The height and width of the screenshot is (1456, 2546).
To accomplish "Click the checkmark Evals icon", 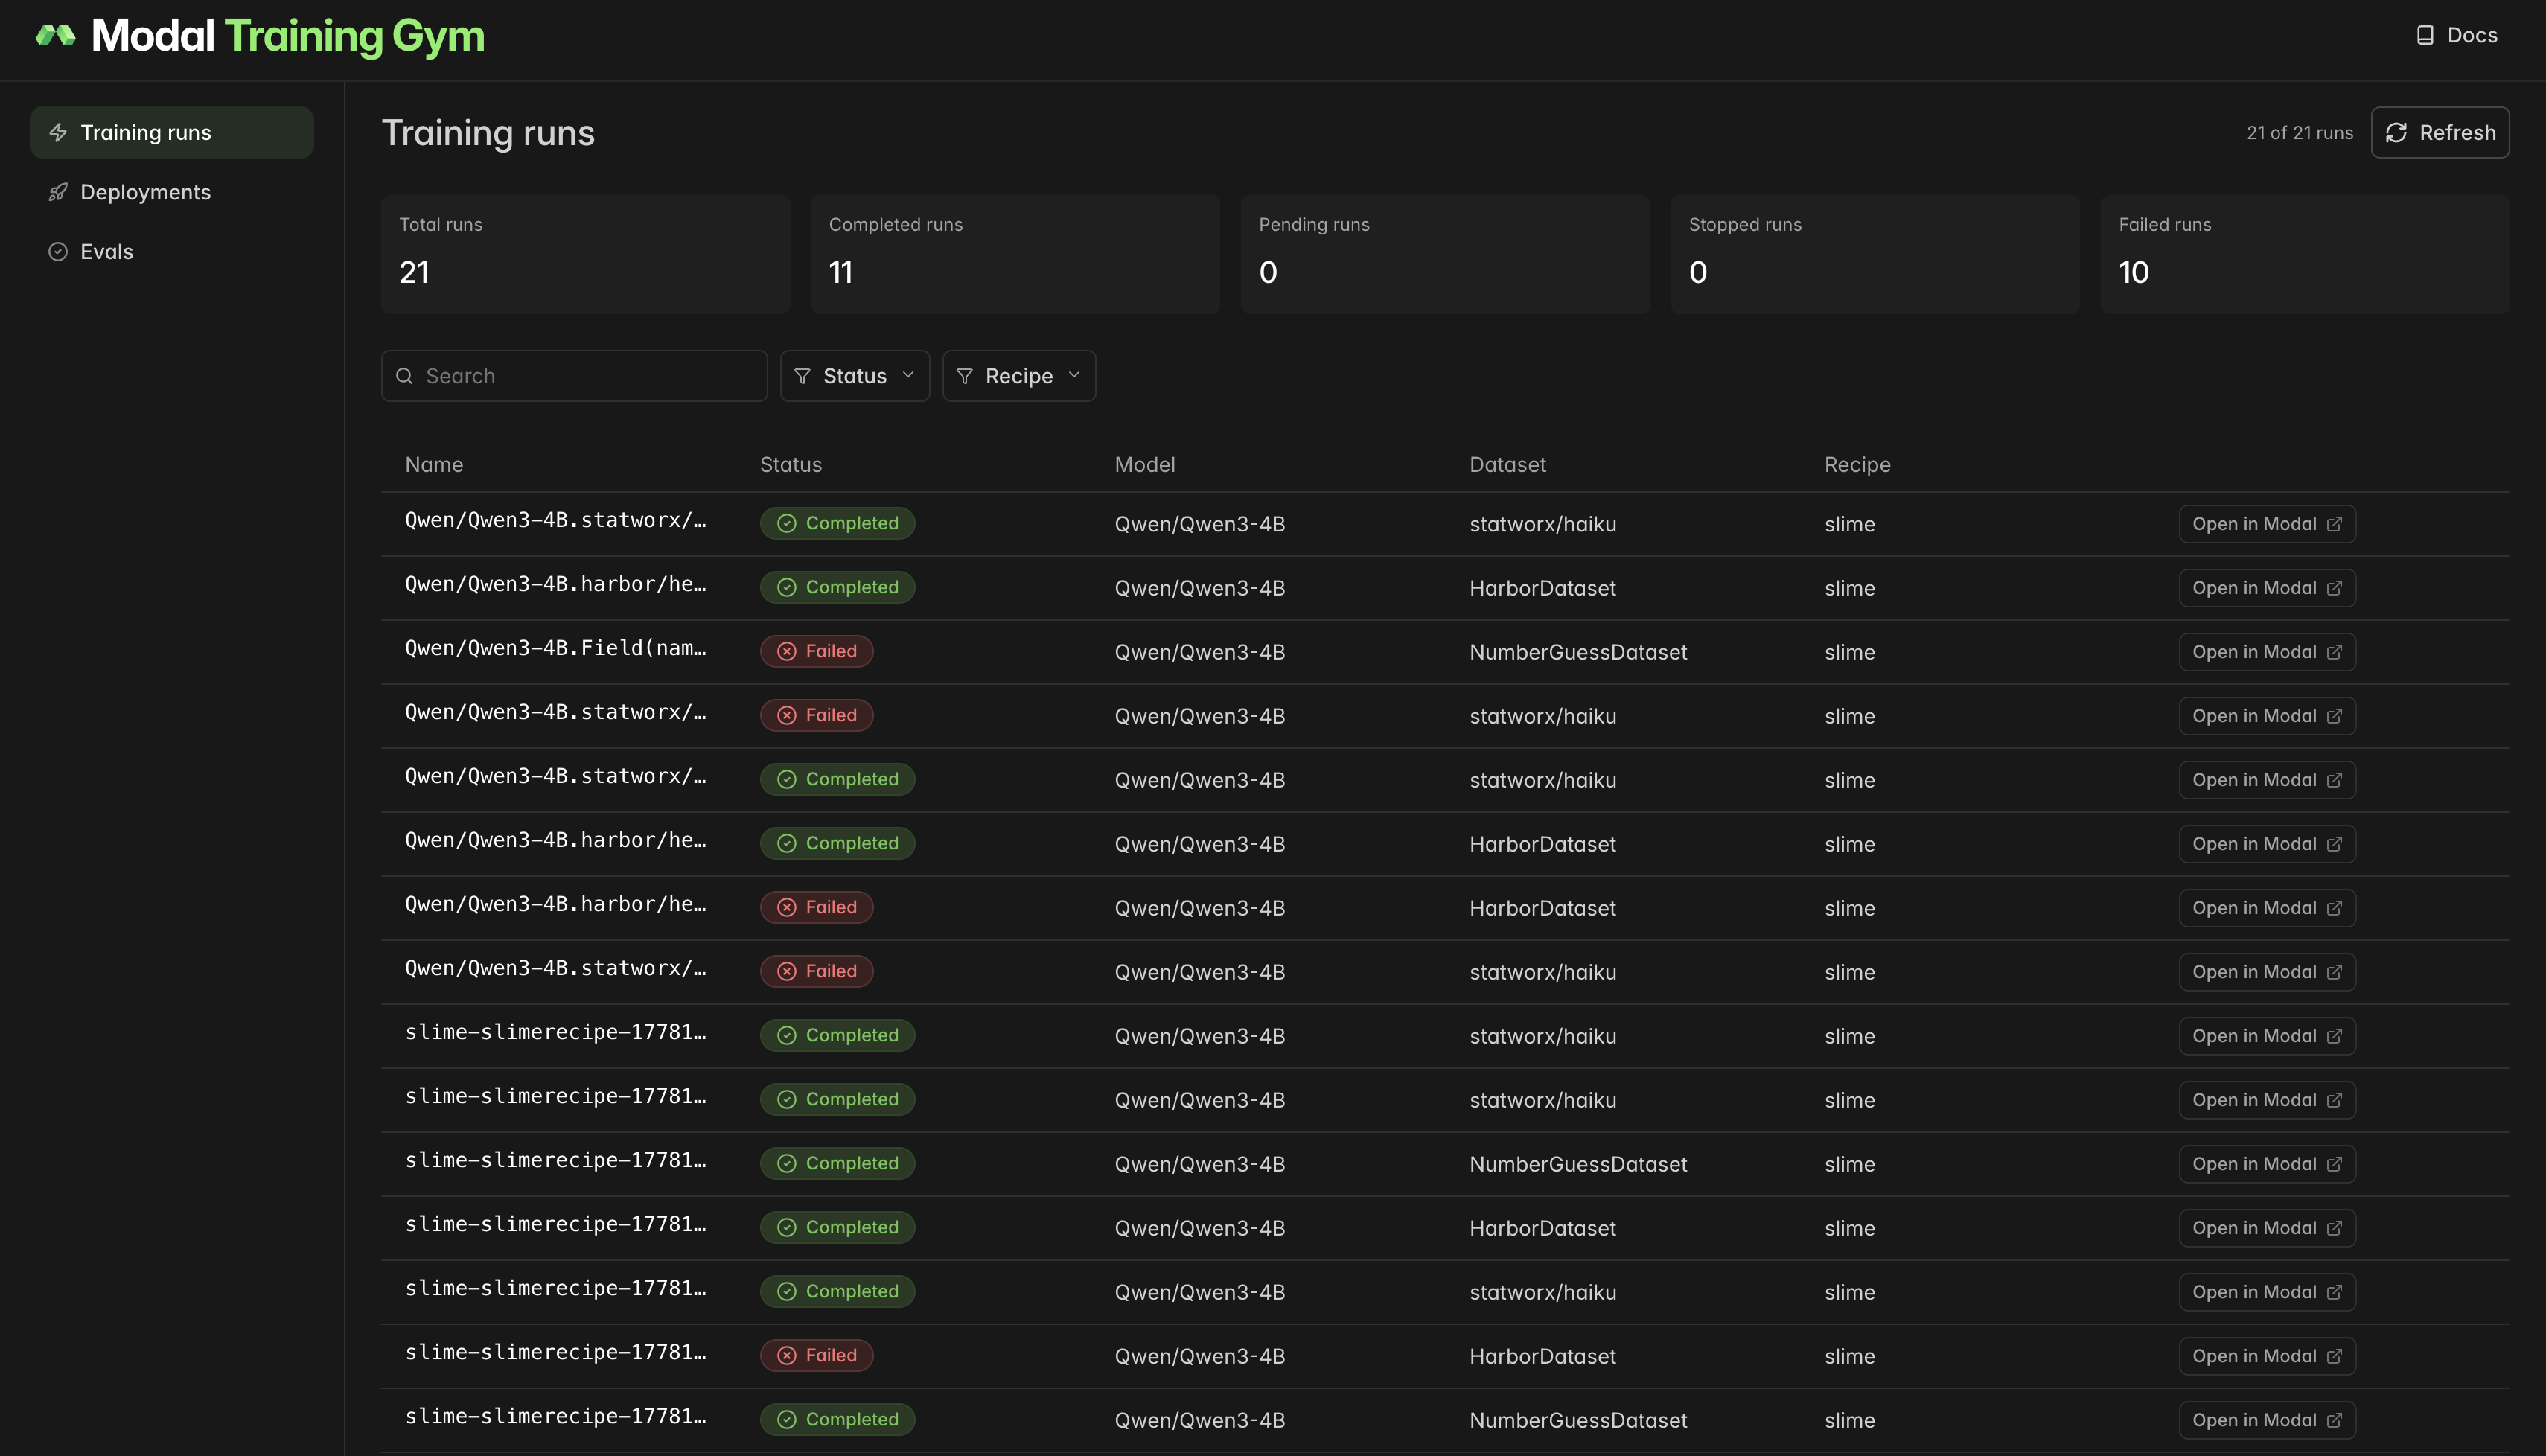I will pyautogui.click(x=58, y=252).
